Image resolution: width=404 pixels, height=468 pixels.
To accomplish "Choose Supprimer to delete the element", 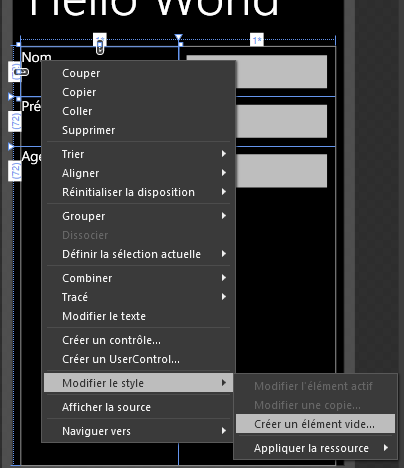I will 138,130.
